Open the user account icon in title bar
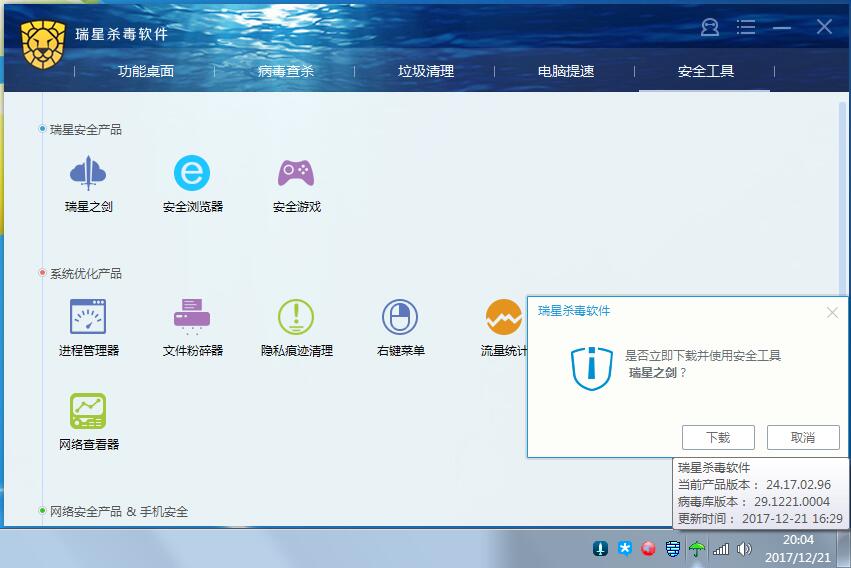 pos(710,27)
